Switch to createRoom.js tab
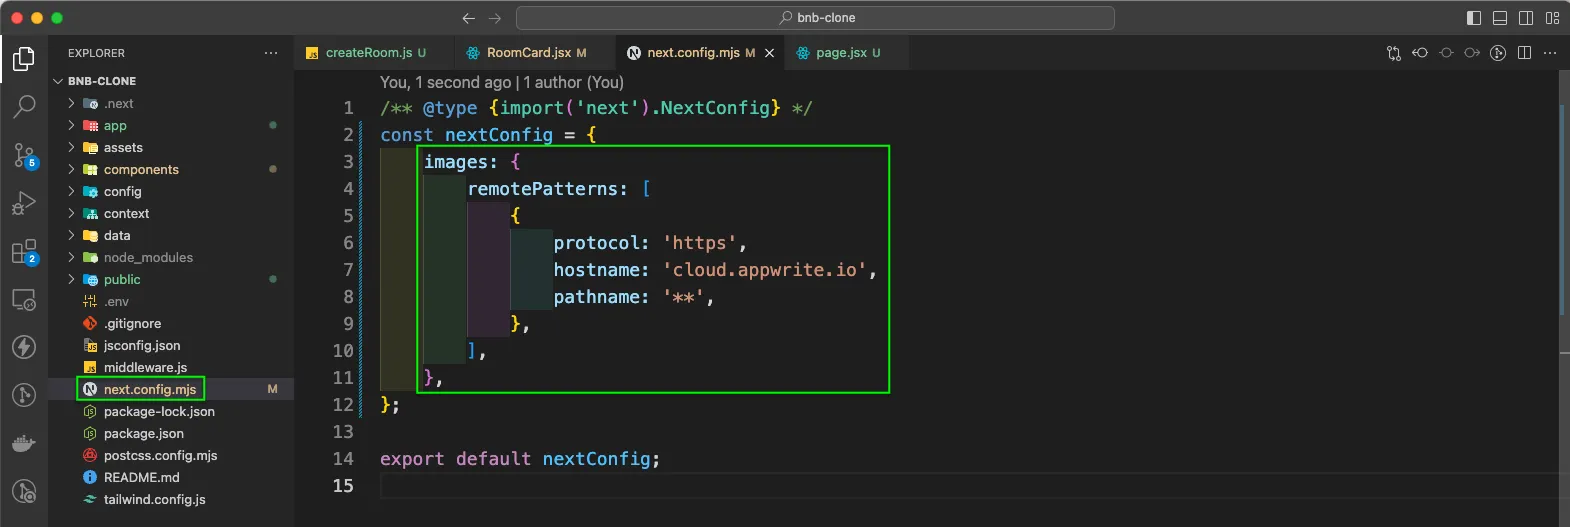The width and height of the screenshot is (1570, 527). (x=374, y=53)
